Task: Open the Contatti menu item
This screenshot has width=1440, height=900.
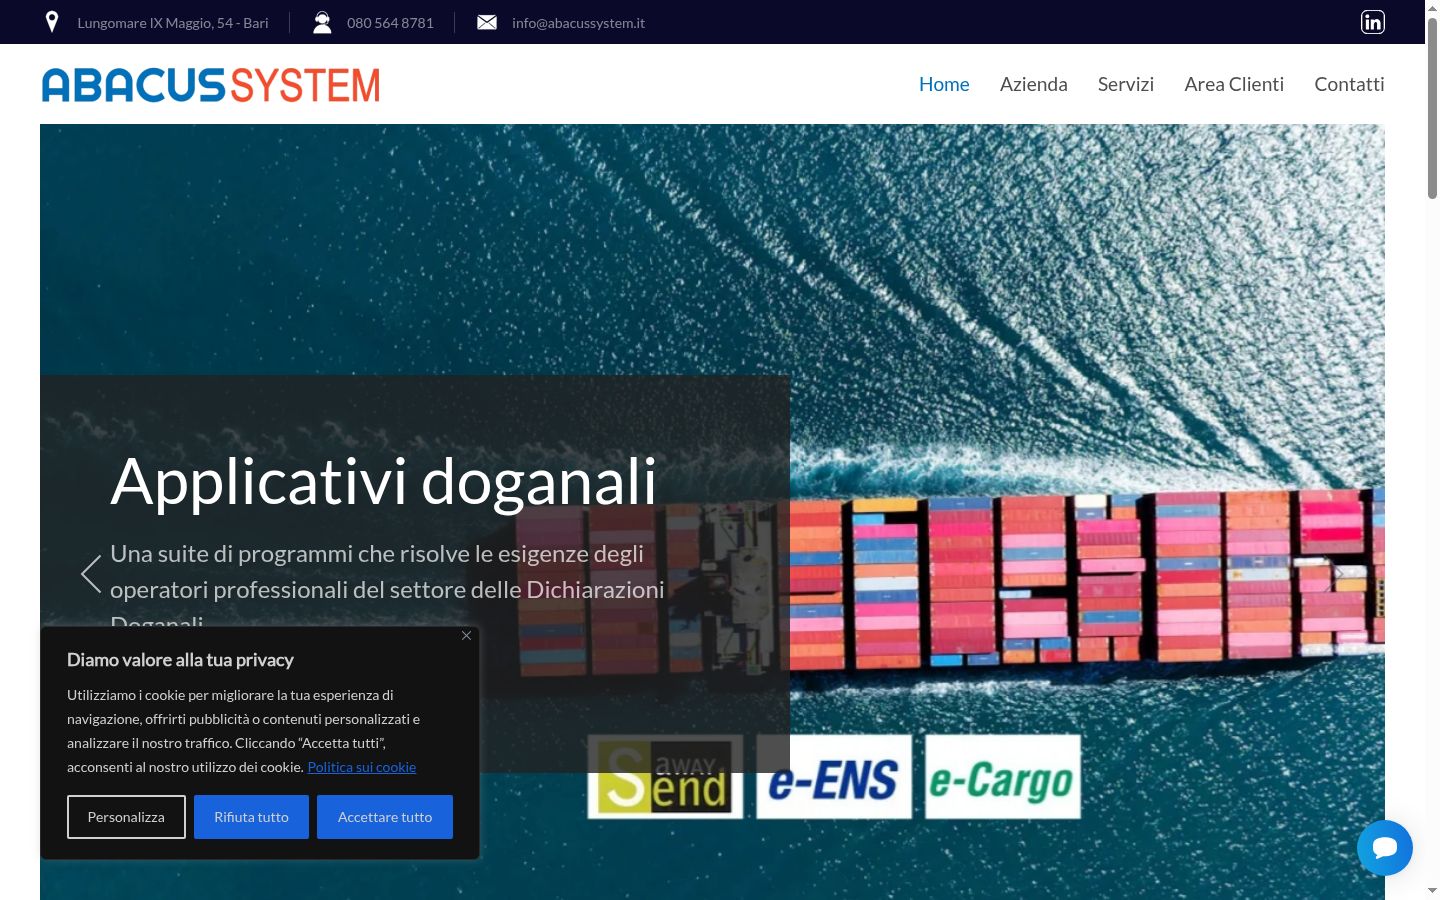Action: 1349,84
